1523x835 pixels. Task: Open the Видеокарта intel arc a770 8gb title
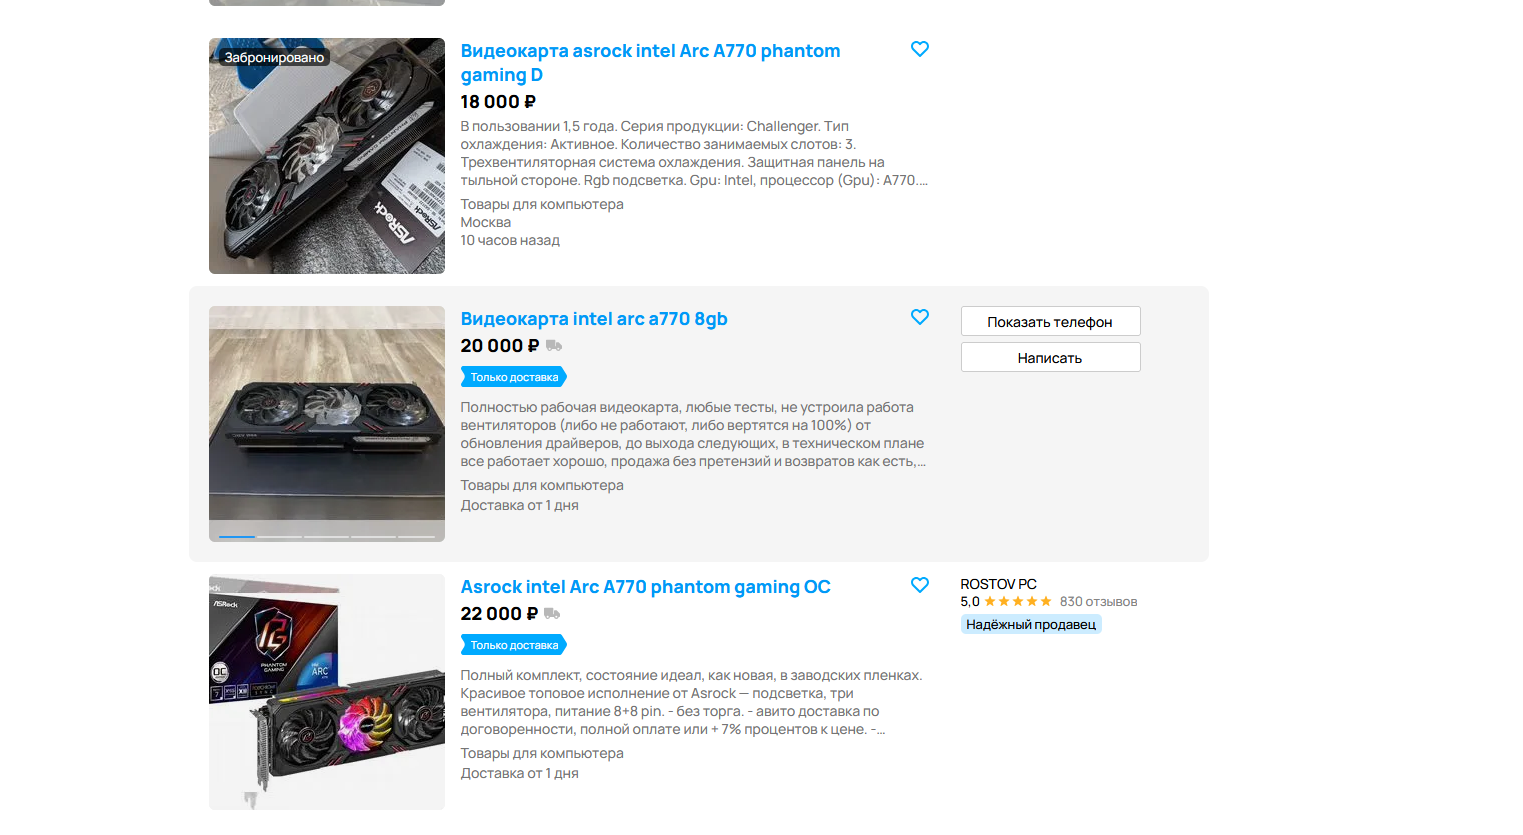coord(594,319)
